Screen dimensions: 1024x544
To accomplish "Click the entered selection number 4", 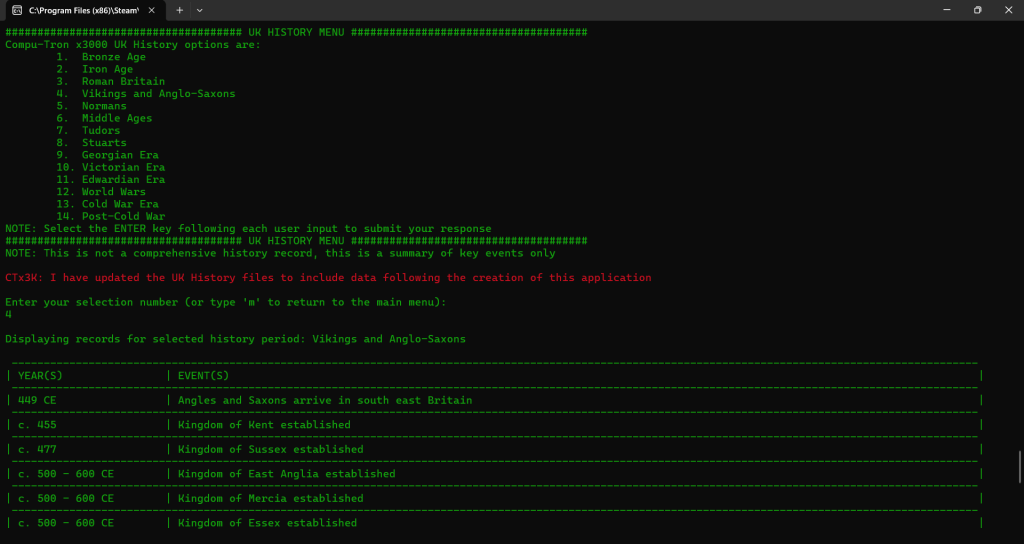I will 9,314.
